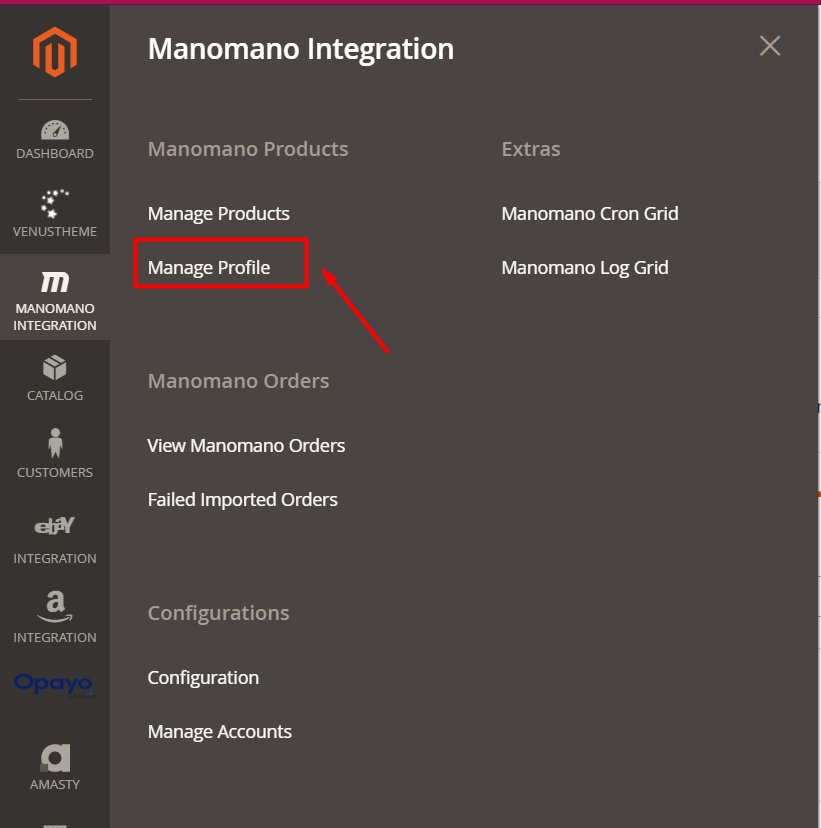This screenshot has height=828, width=821.
Task: Open View Manomano Orders link
Action: (x=246, y=446)
